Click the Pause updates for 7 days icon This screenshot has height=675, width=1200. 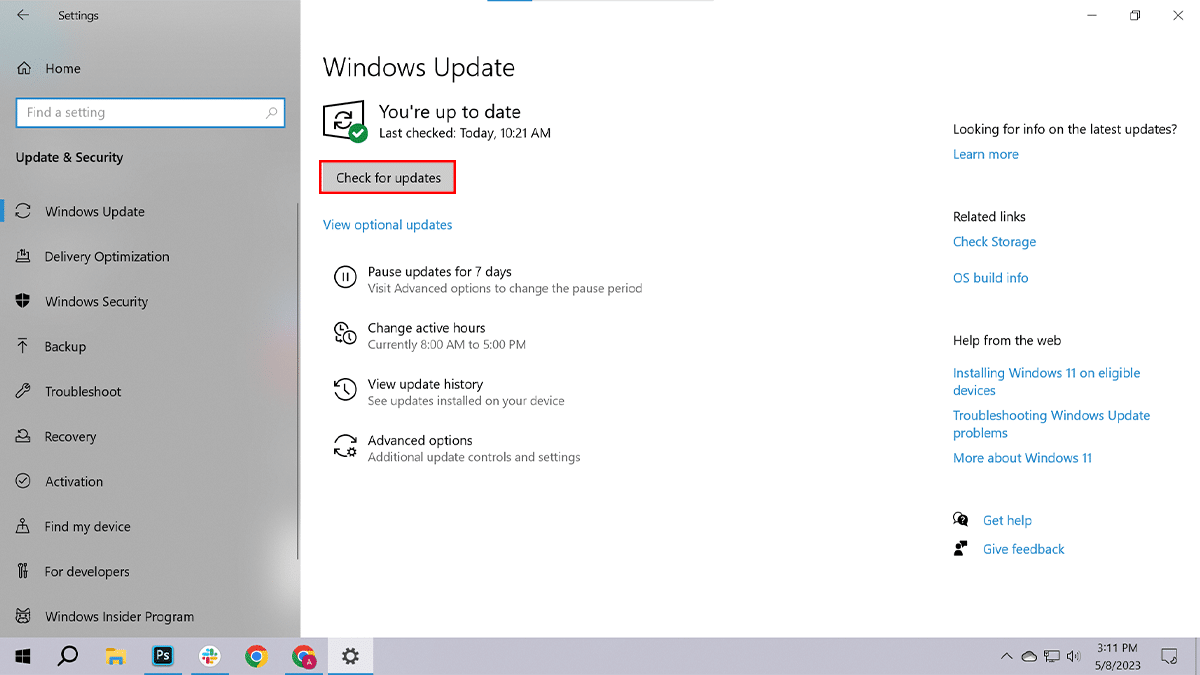[345, 278]
